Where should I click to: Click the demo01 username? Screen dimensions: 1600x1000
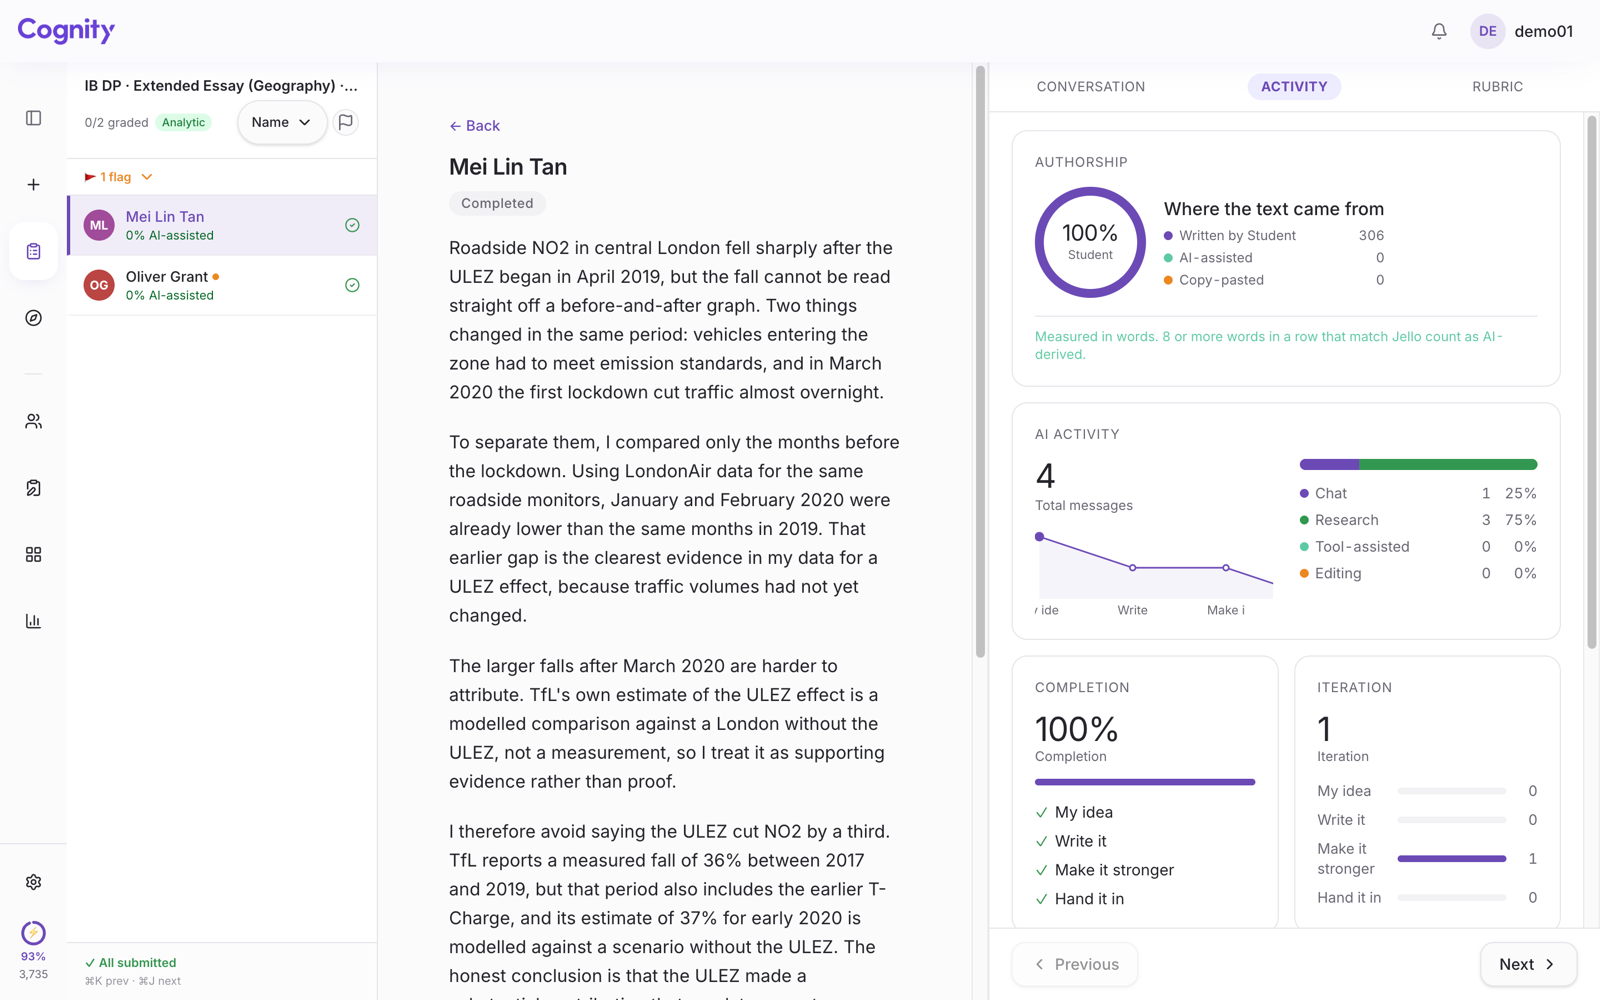pyautogui.click(x=1544, y=31)
